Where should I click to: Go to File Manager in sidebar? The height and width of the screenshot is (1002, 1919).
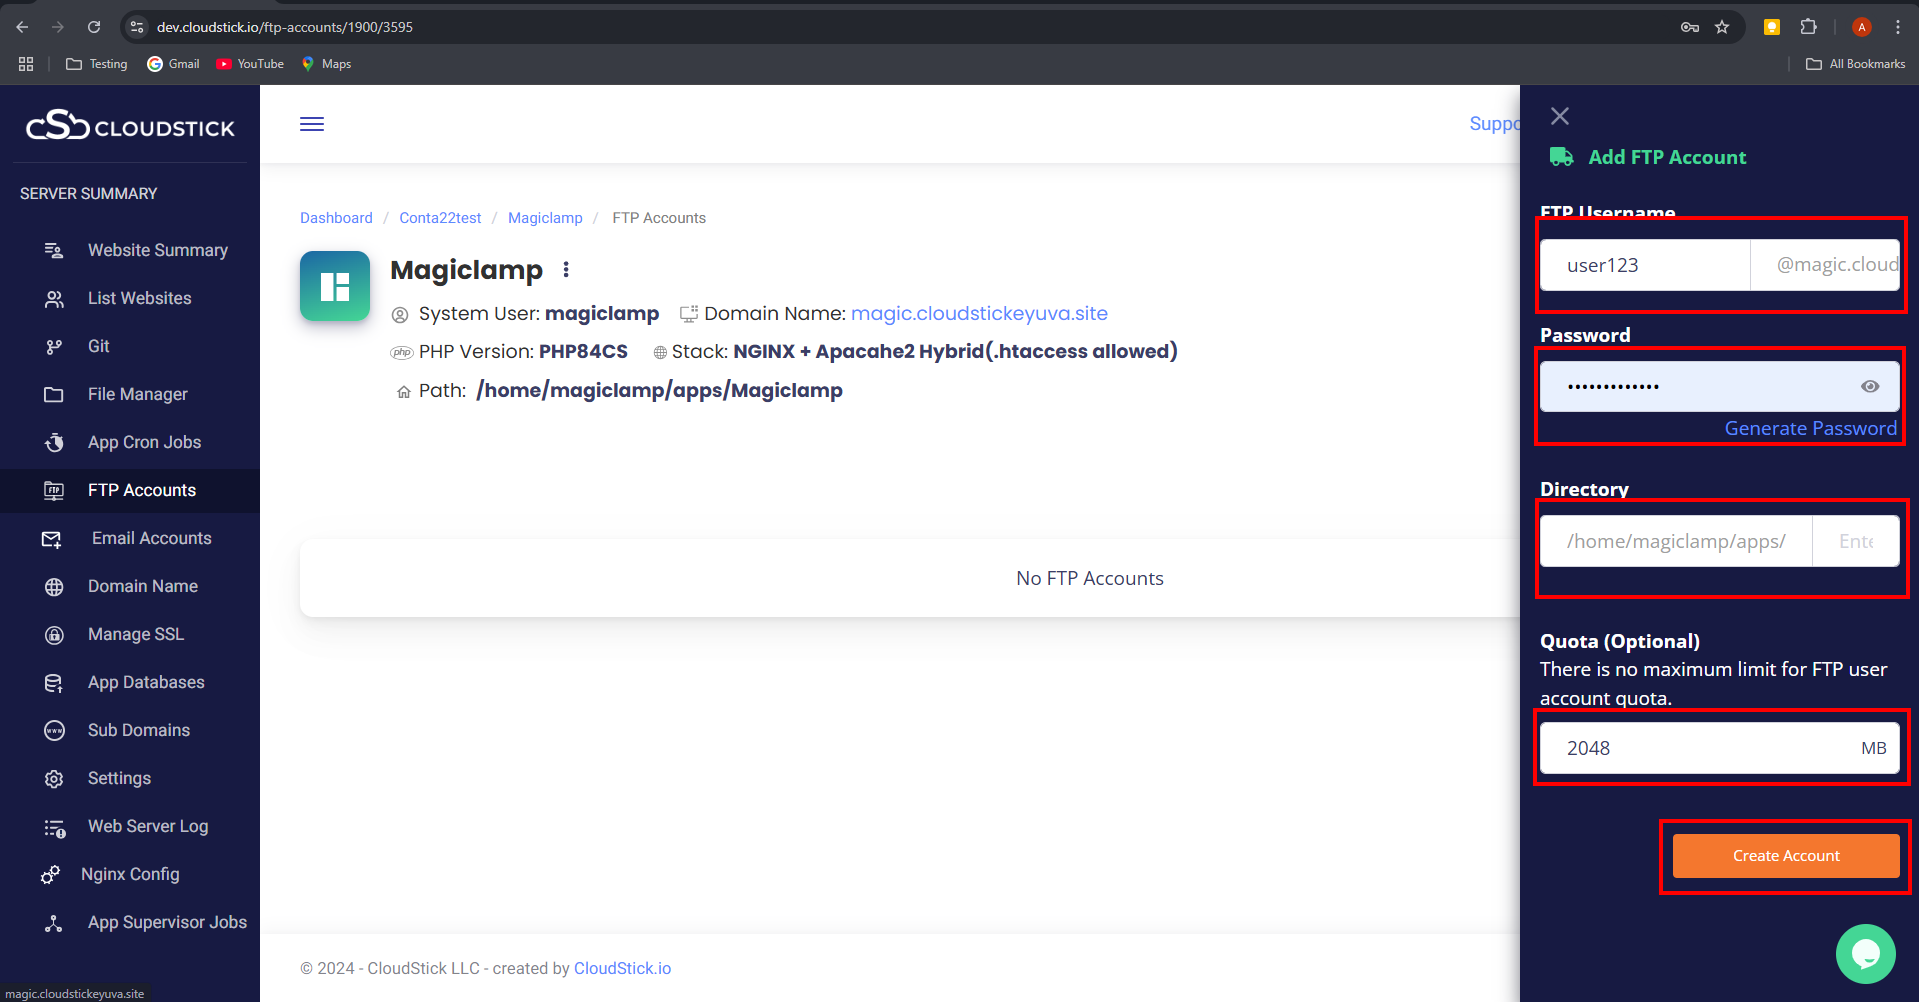point(137,394)
